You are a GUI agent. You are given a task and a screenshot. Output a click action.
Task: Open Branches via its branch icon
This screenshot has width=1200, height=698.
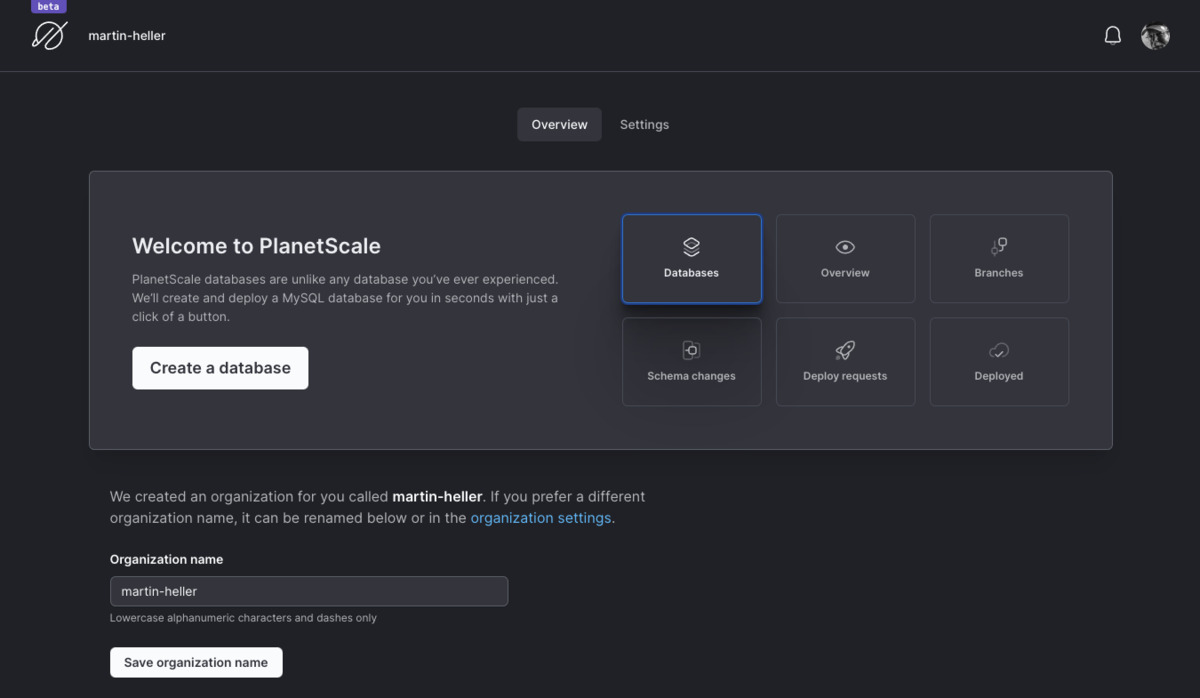coord(998,246)
